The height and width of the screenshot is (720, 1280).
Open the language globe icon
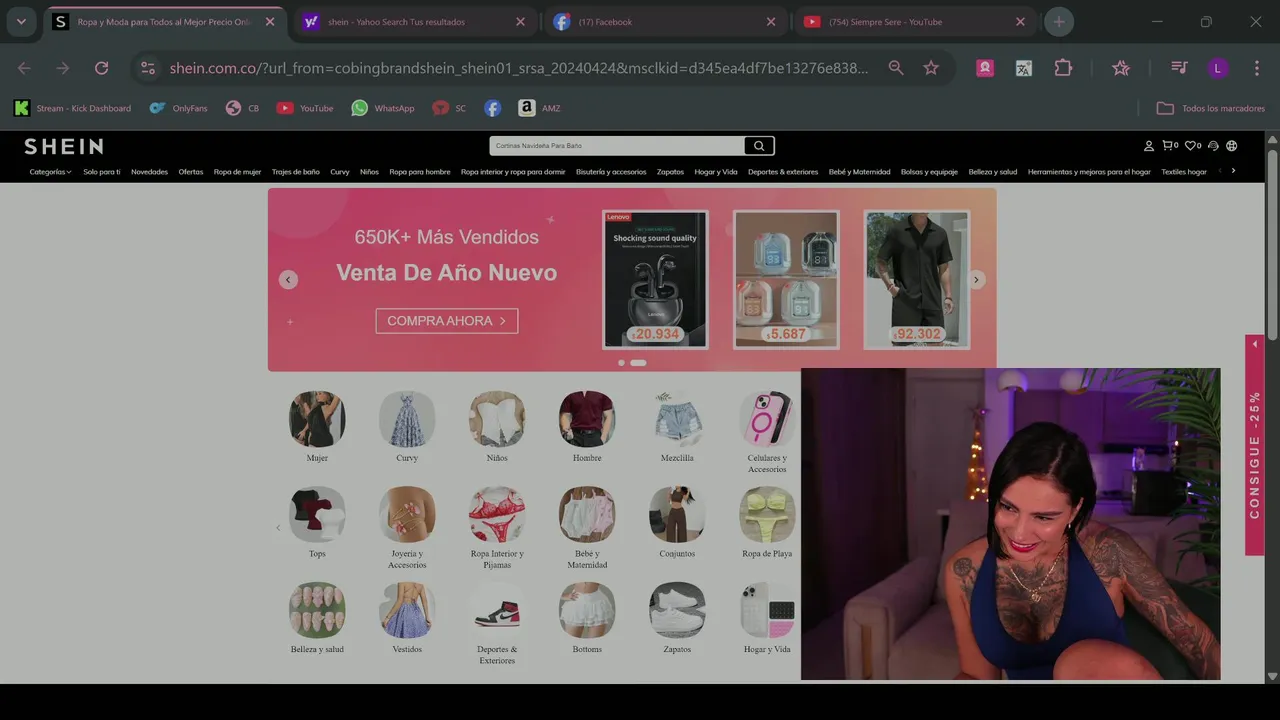pyautogui.click(x=1232, y=146)
